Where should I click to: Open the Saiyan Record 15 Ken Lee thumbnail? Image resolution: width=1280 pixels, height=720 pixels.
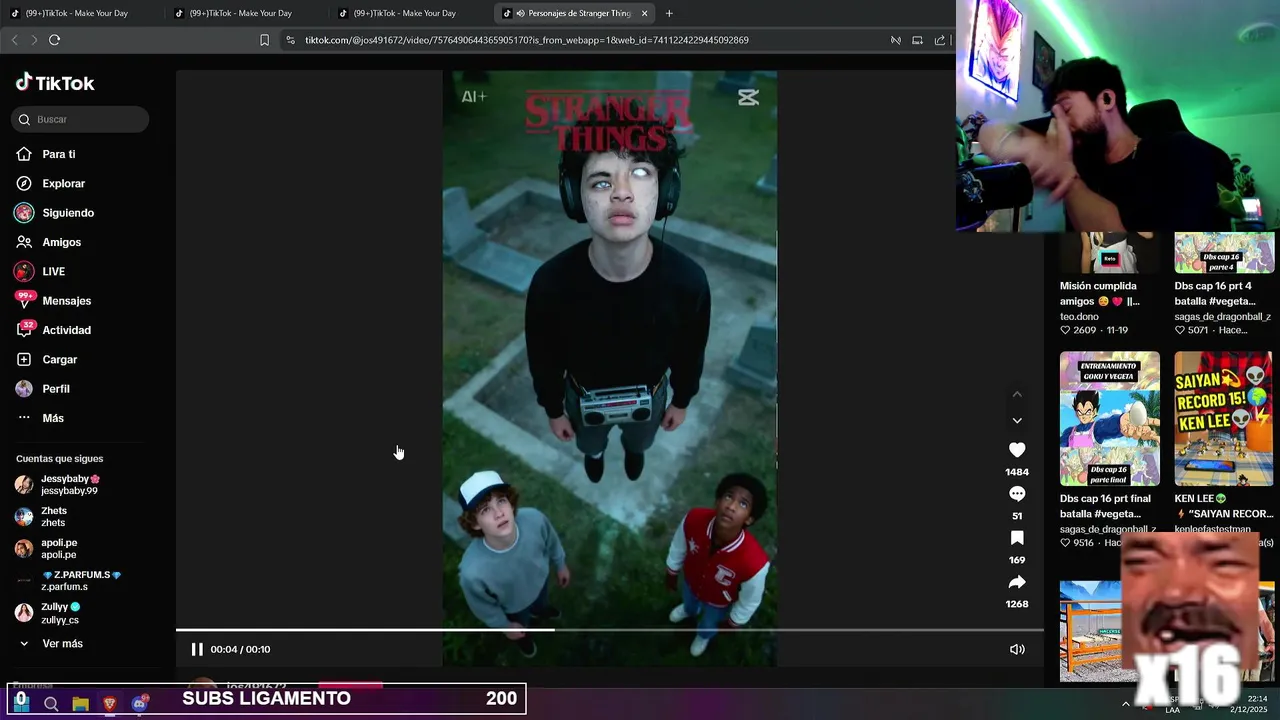[x=1224, y=418]
